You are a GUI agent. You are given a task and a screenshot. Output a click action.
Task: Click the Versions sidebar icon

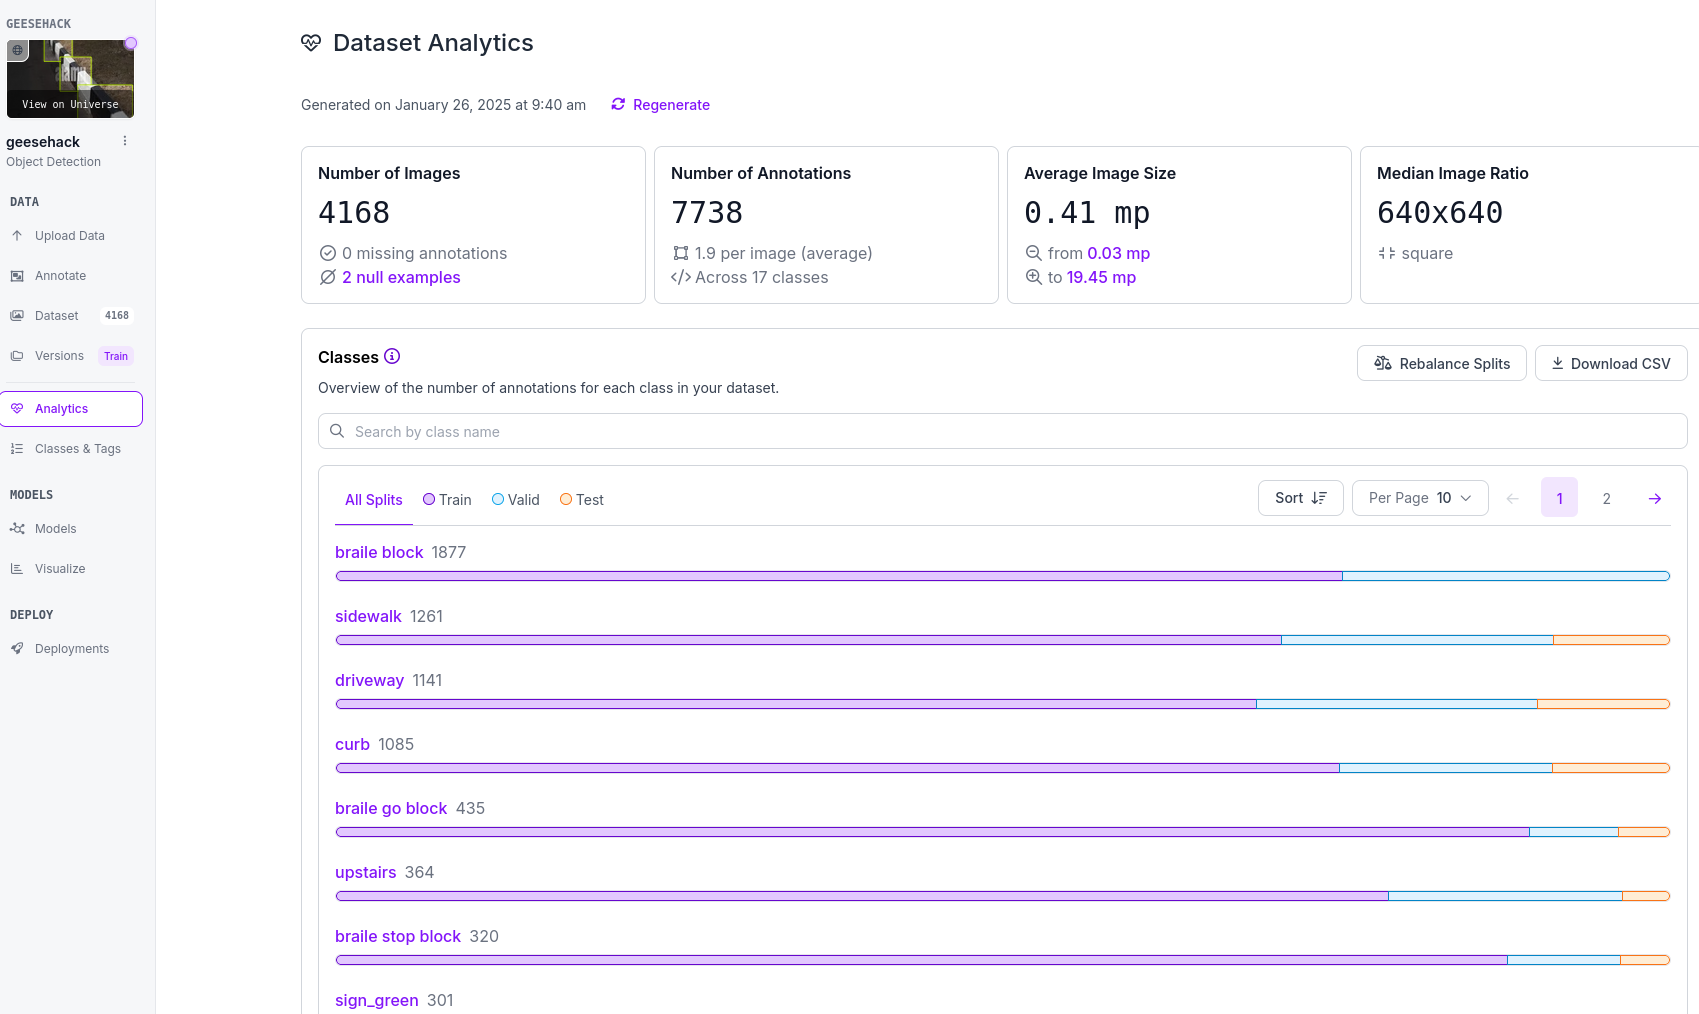coord(17,356)
